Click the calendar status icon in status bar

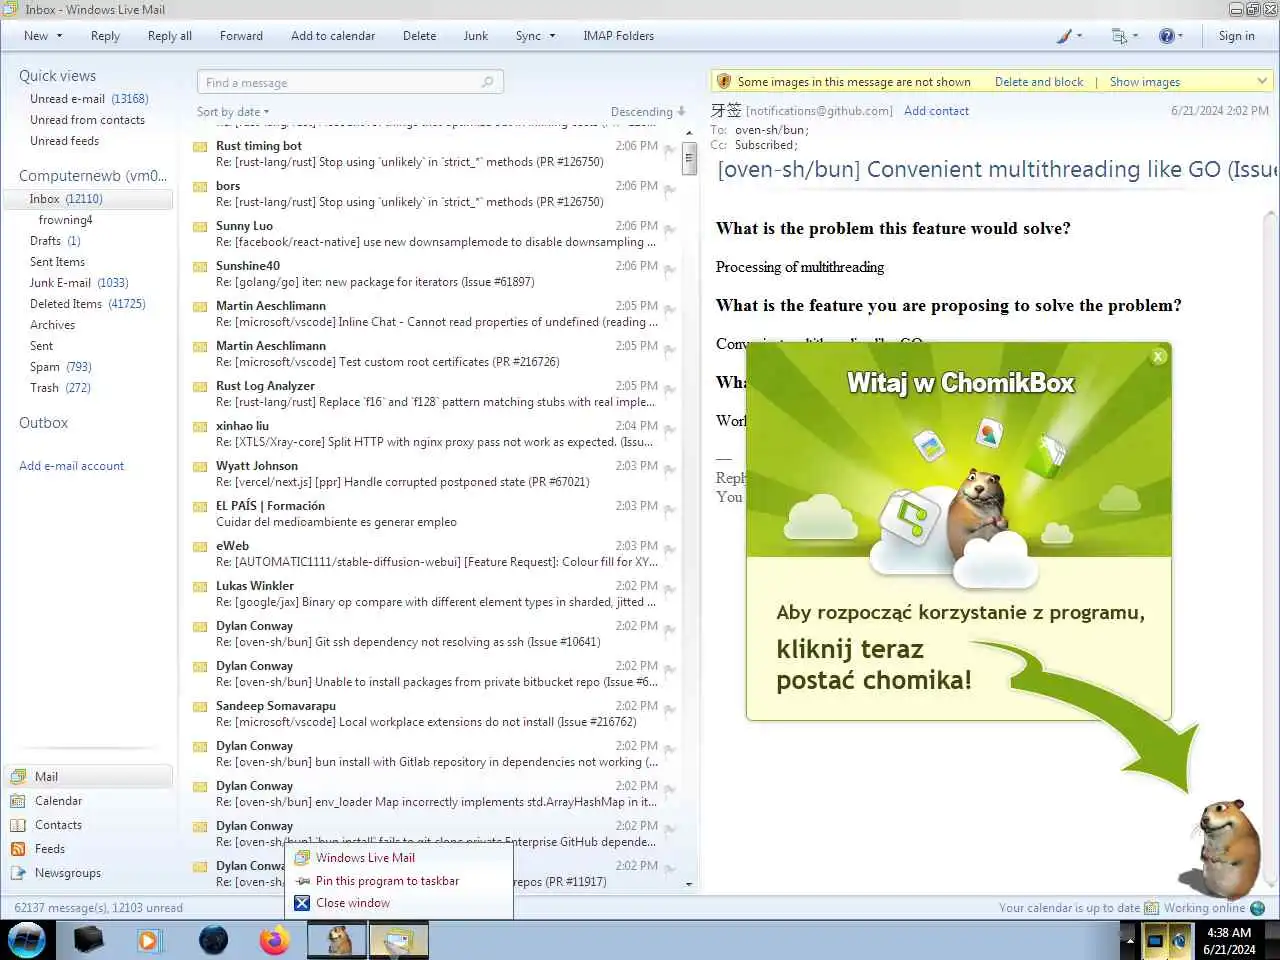1151,908
